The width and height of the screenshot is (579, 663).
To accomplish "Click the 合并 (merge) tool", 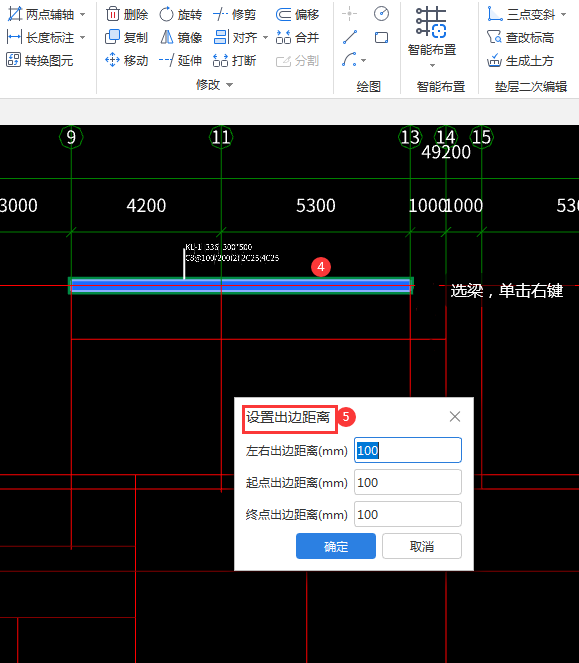I will pos(297,37).
